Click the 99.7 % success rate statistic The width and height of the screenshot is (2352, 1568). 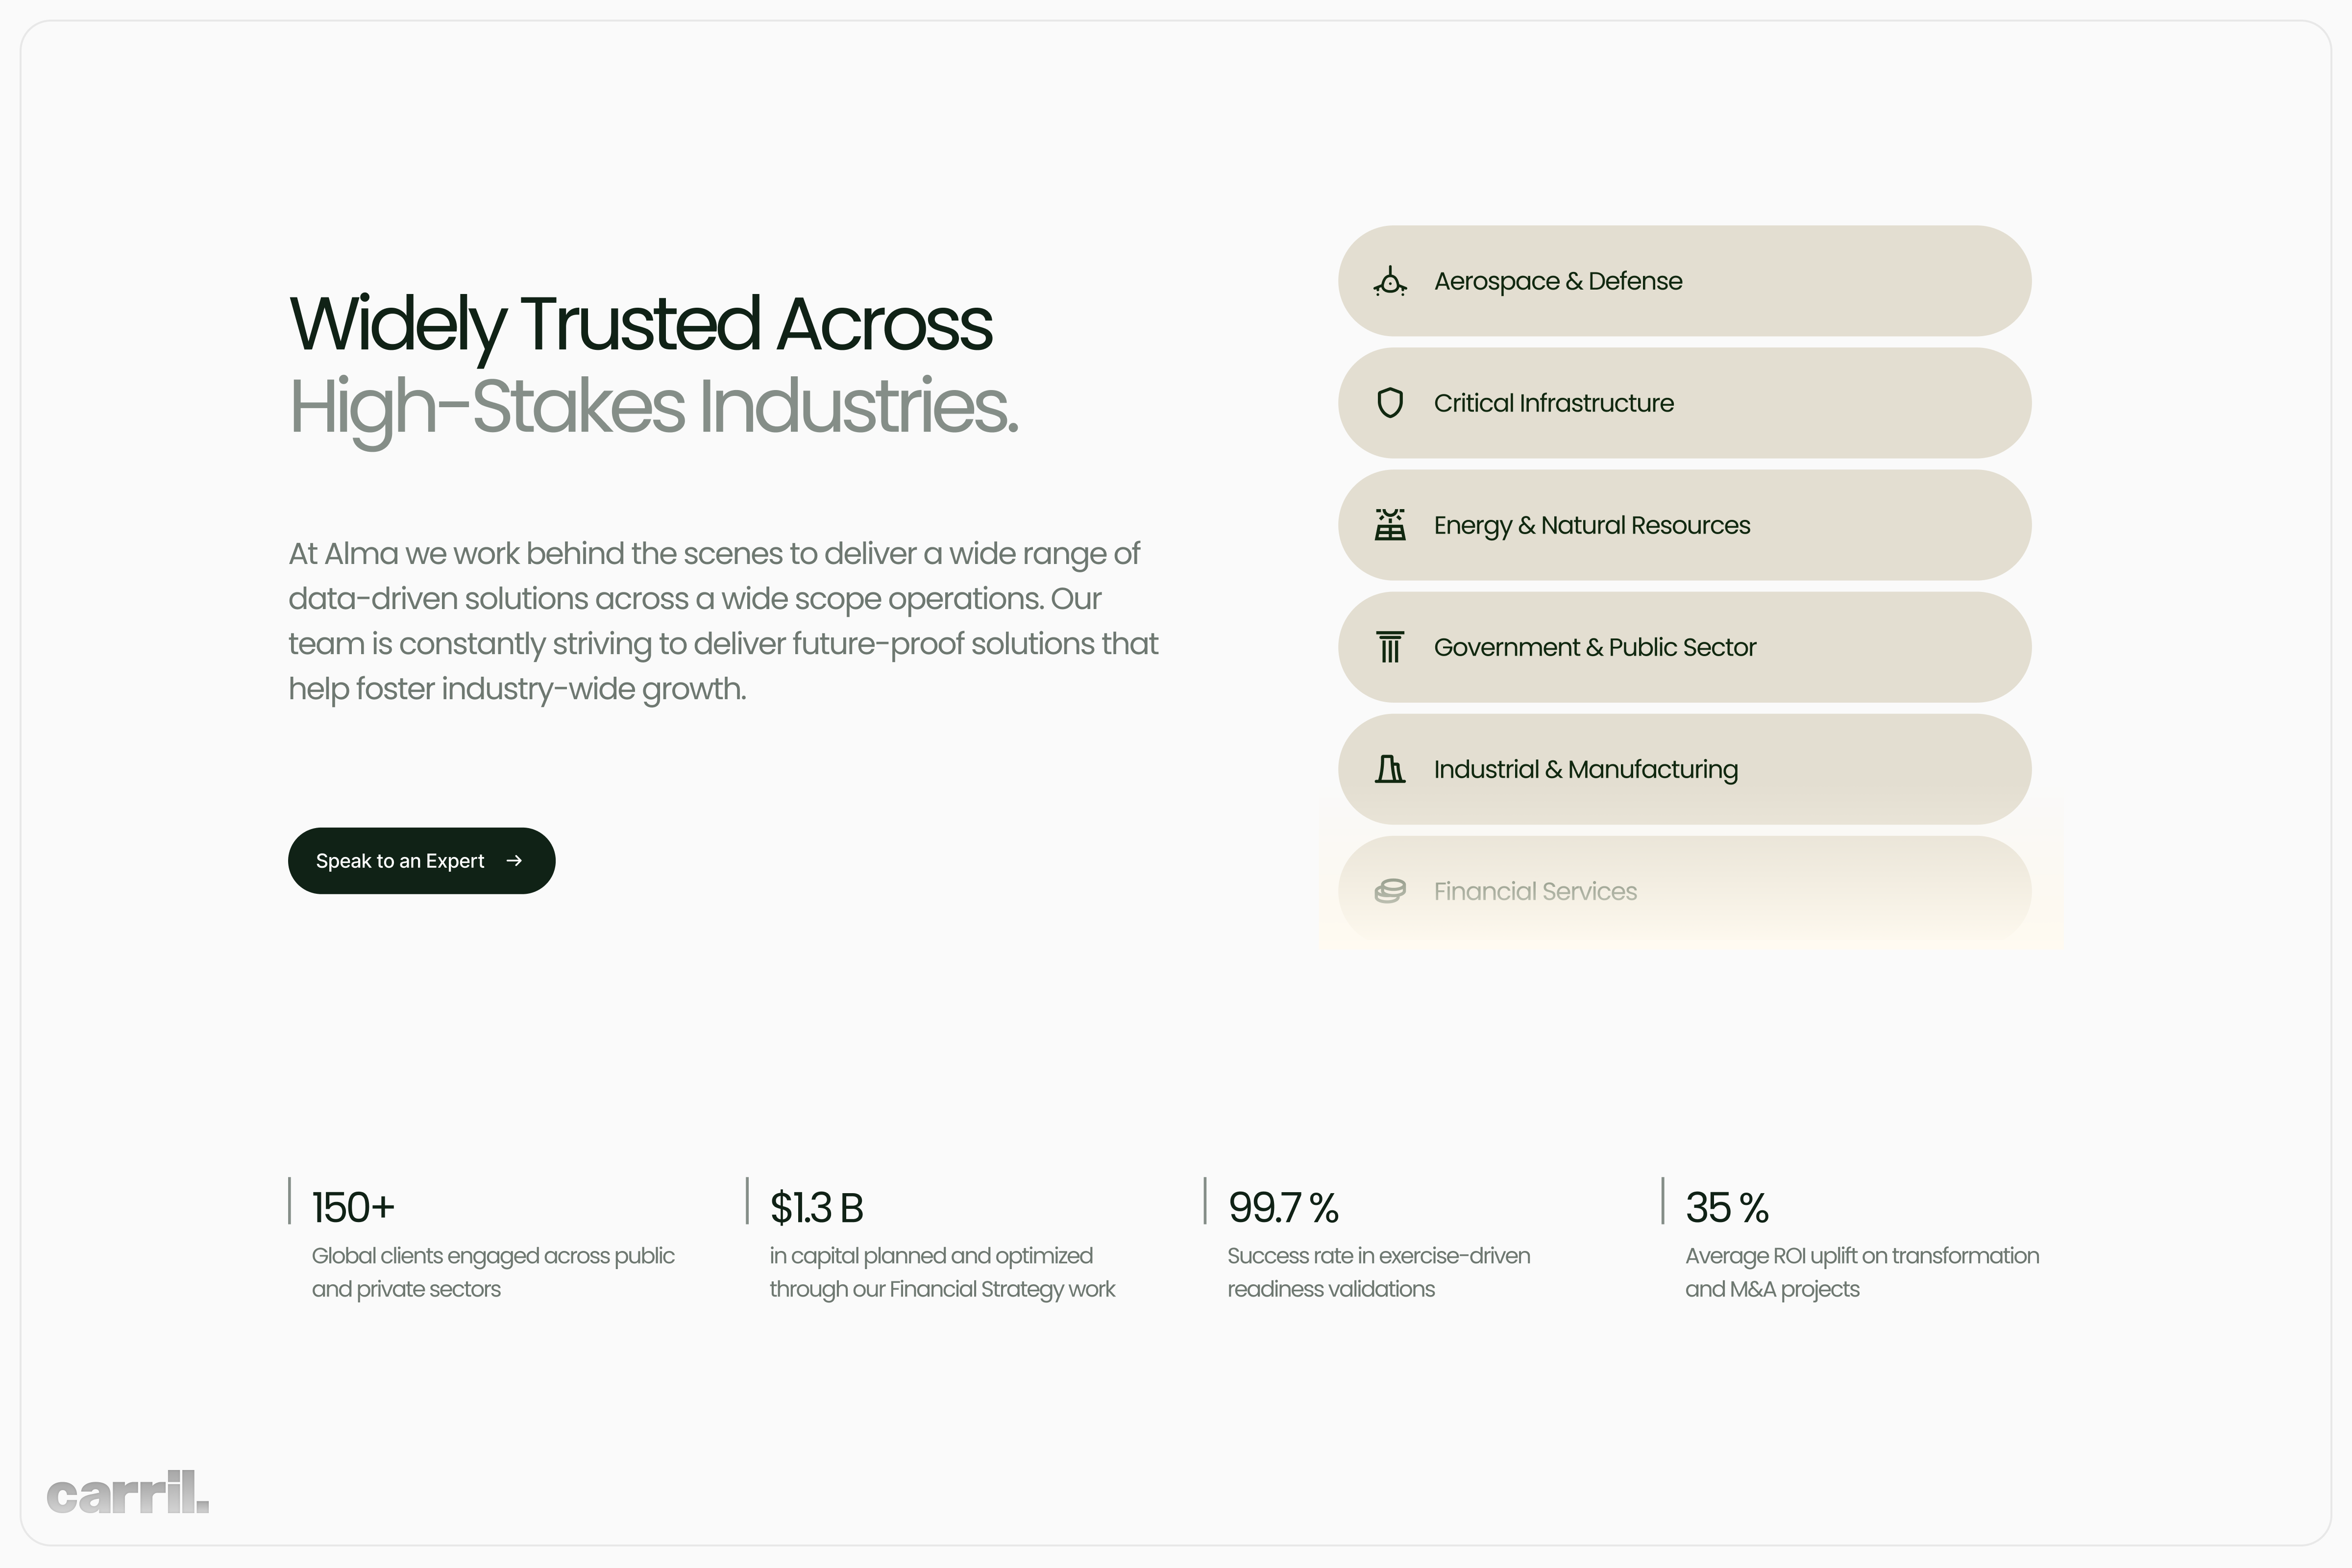[1283, 1208]
